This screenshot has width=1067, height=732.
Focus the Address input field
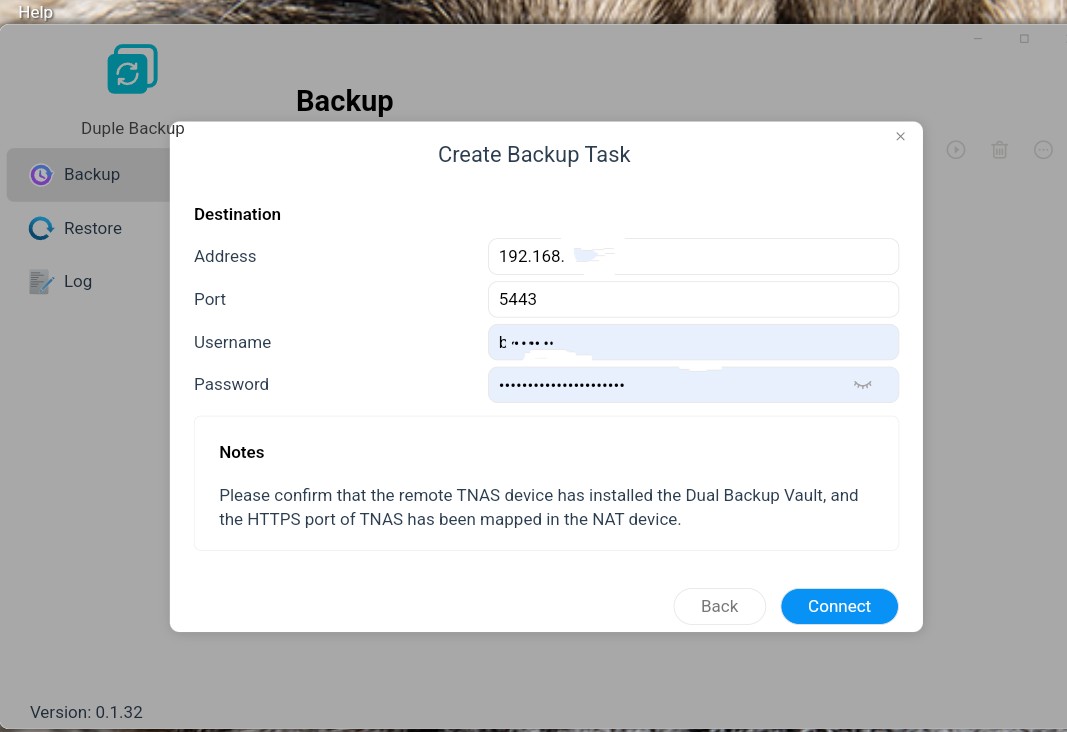[x=693, y=256]
